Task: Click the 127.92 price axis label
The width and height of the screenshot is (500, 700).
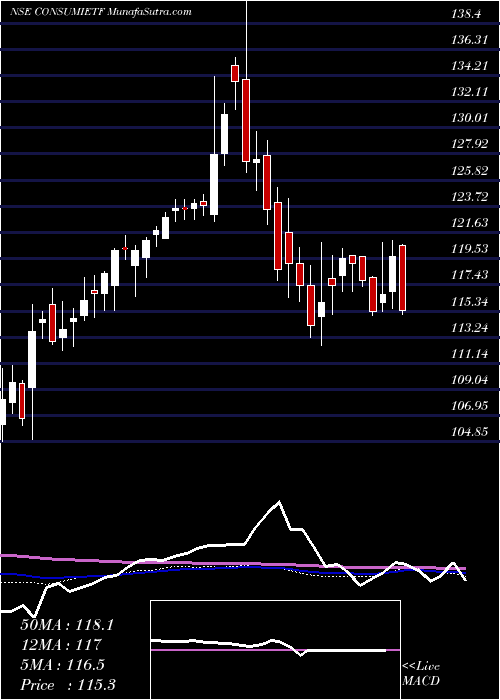Action: click(x=469, y=145)
